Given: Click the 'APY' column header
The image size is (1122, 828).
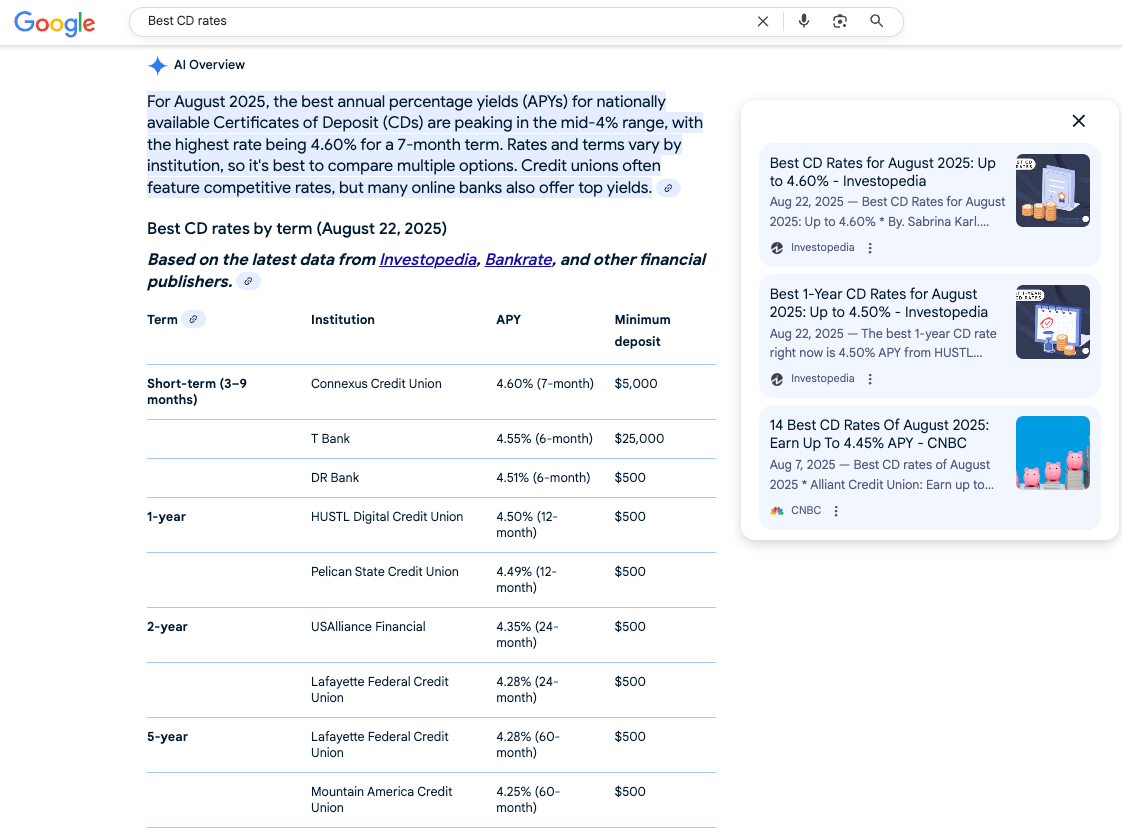Looking at the screenshot, I should (x=509, y=319).
